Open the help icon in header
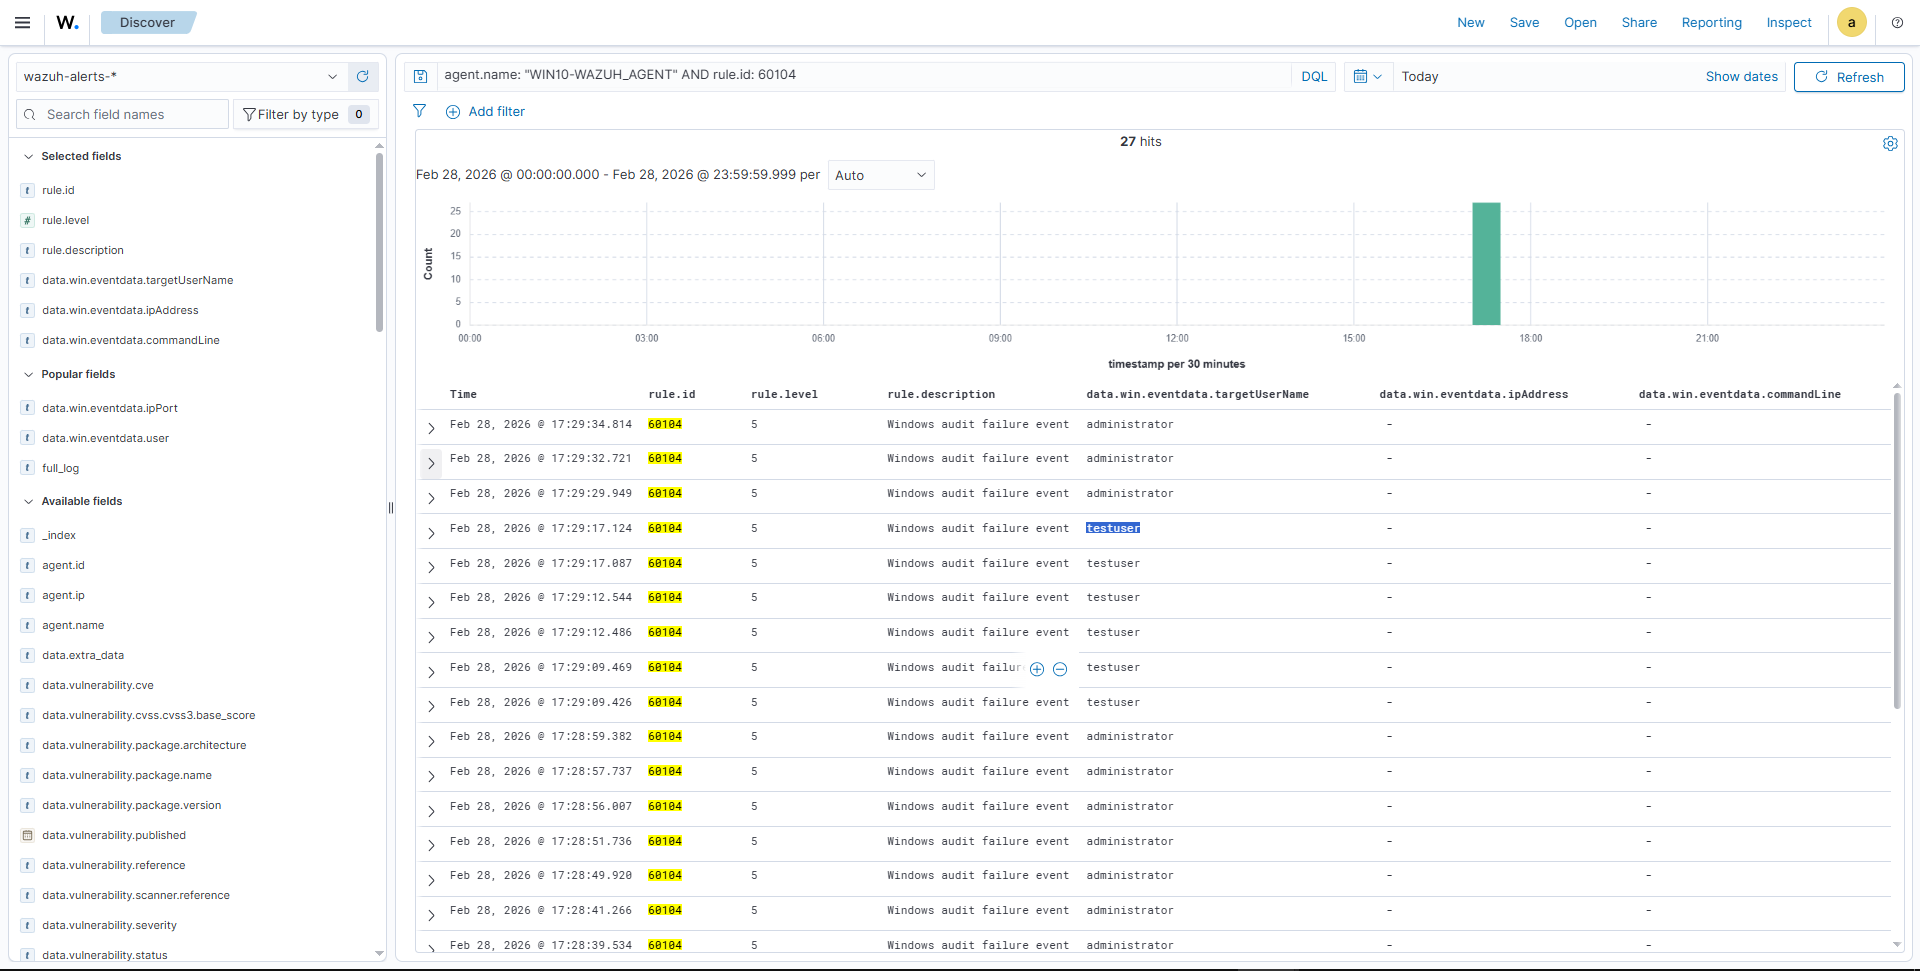1920x971 pixels. [1897, 22]
